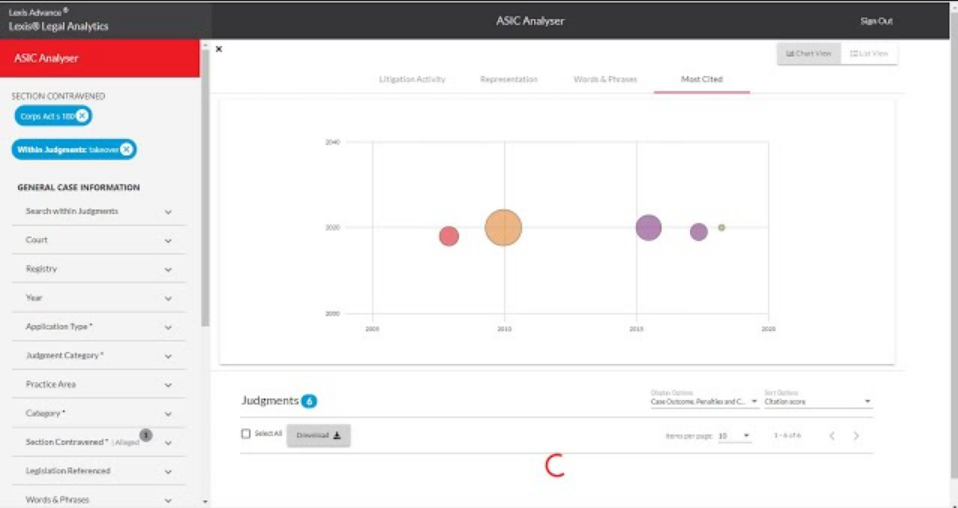This screenshot has width=958, height=508.
Task: Click the sidebar vertical scrollbar
Action: [x=205, y=188]
